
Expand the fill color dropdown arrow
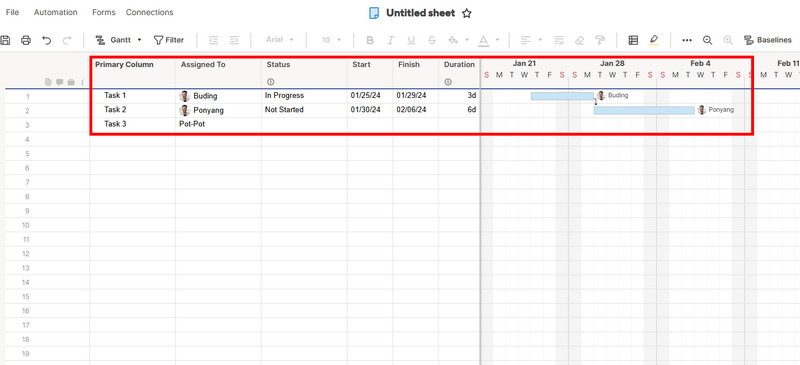point(466,40)
